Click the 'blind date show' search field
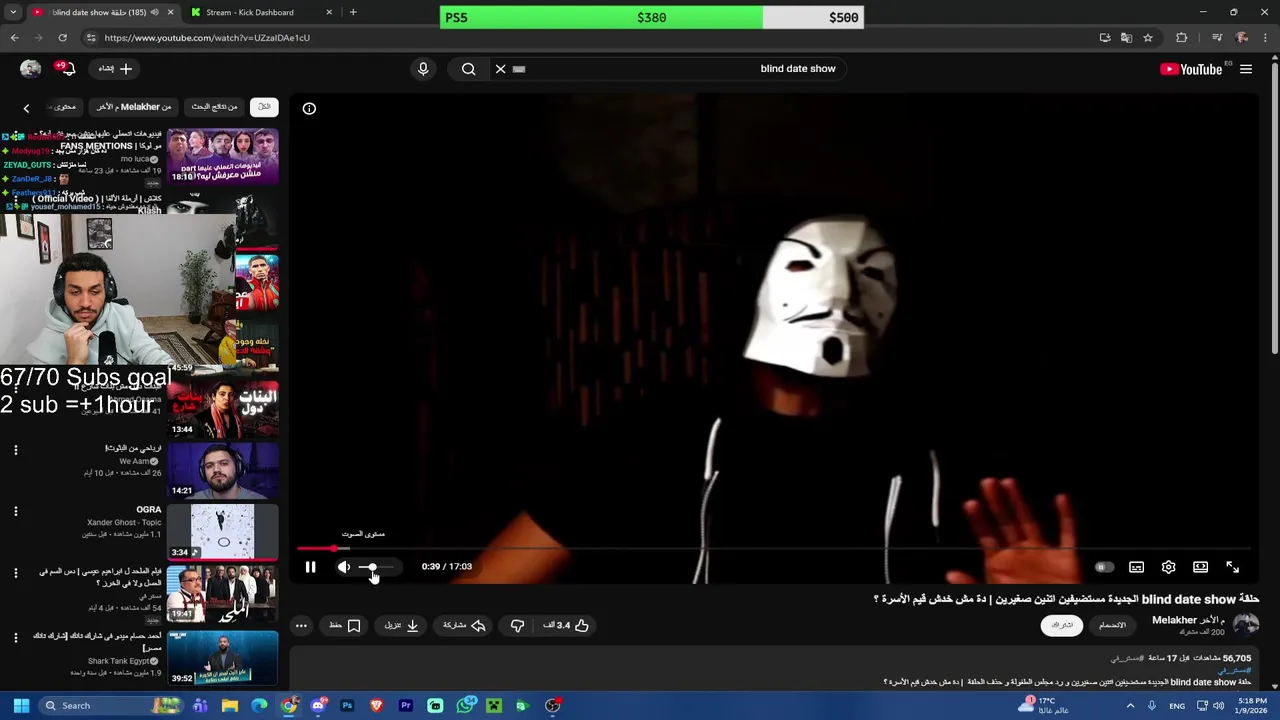 (680, 69)
